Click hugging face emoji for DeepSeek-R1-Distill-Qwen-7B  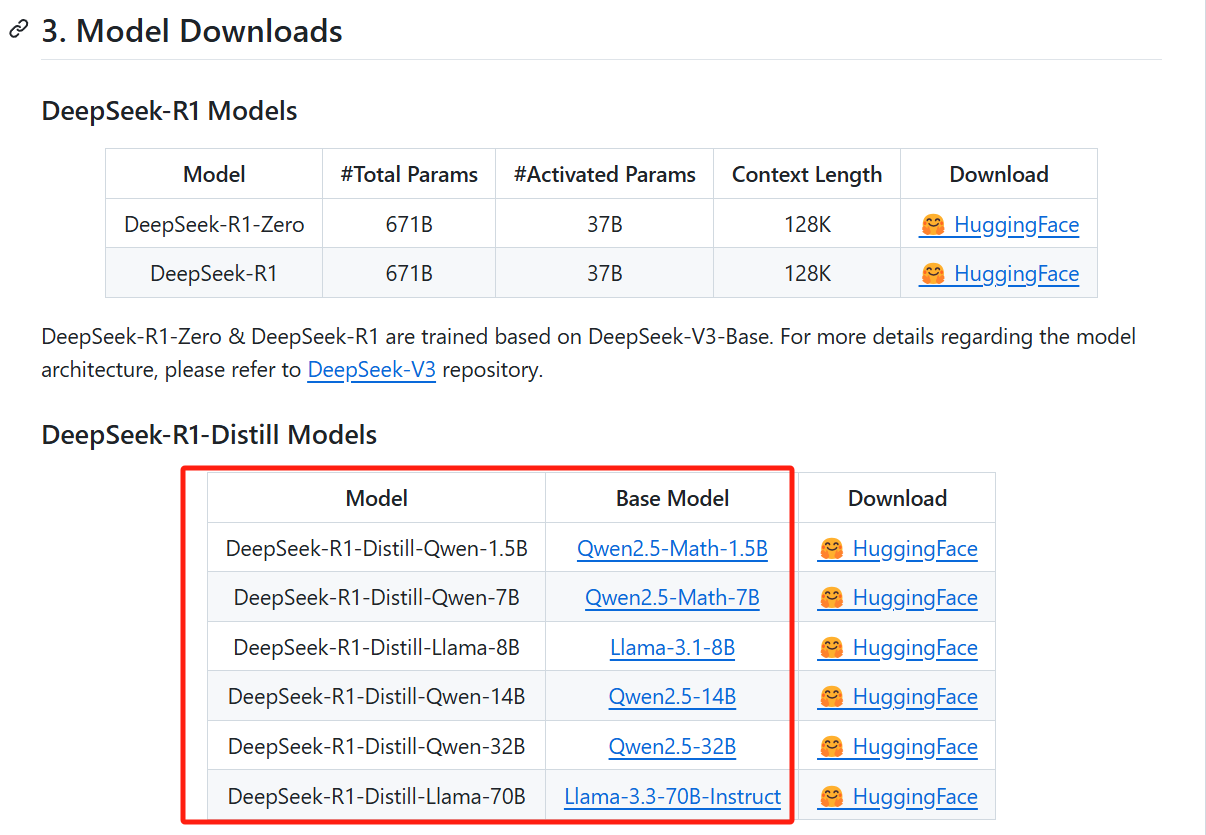(x=831, y=598)
